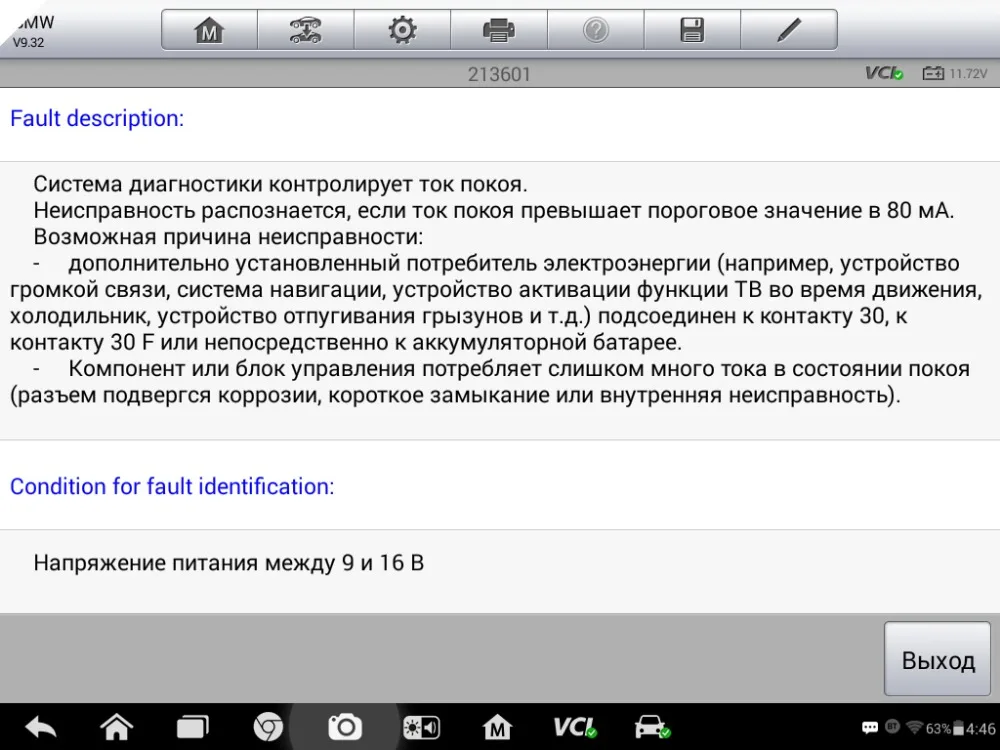Tap the battery voltage 11.72V indicator
Screen dimensions: 1000x750
(955, 73)
